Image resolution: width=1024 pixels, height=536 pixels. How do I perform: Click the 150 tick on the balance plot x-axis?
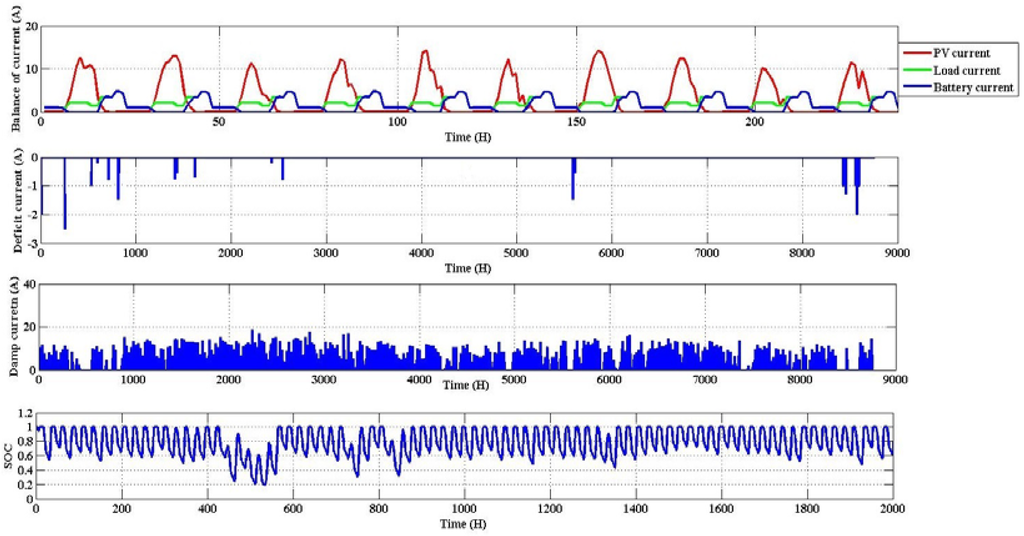[x=576, y=122]
